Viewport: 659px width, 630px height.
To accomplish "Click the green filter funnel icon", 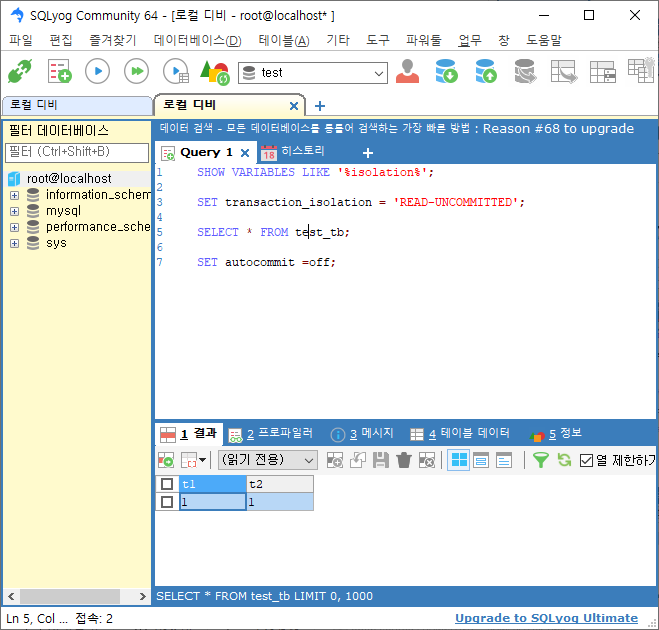I will (540, 461).
